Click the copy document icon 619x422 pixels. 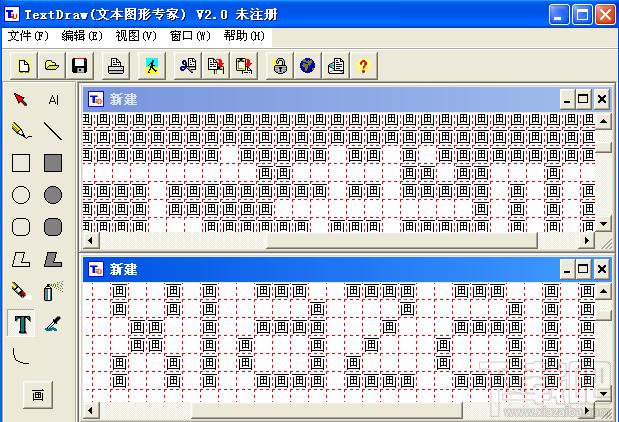216,66
